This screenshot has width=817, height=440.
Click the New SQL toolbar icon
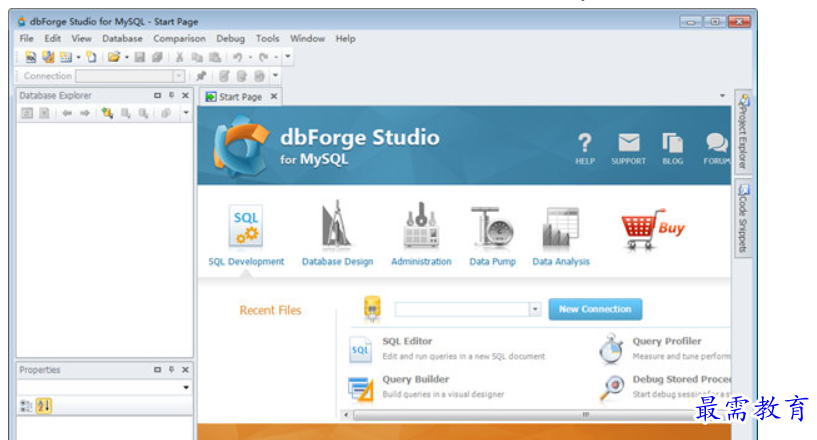pos(31,57)
